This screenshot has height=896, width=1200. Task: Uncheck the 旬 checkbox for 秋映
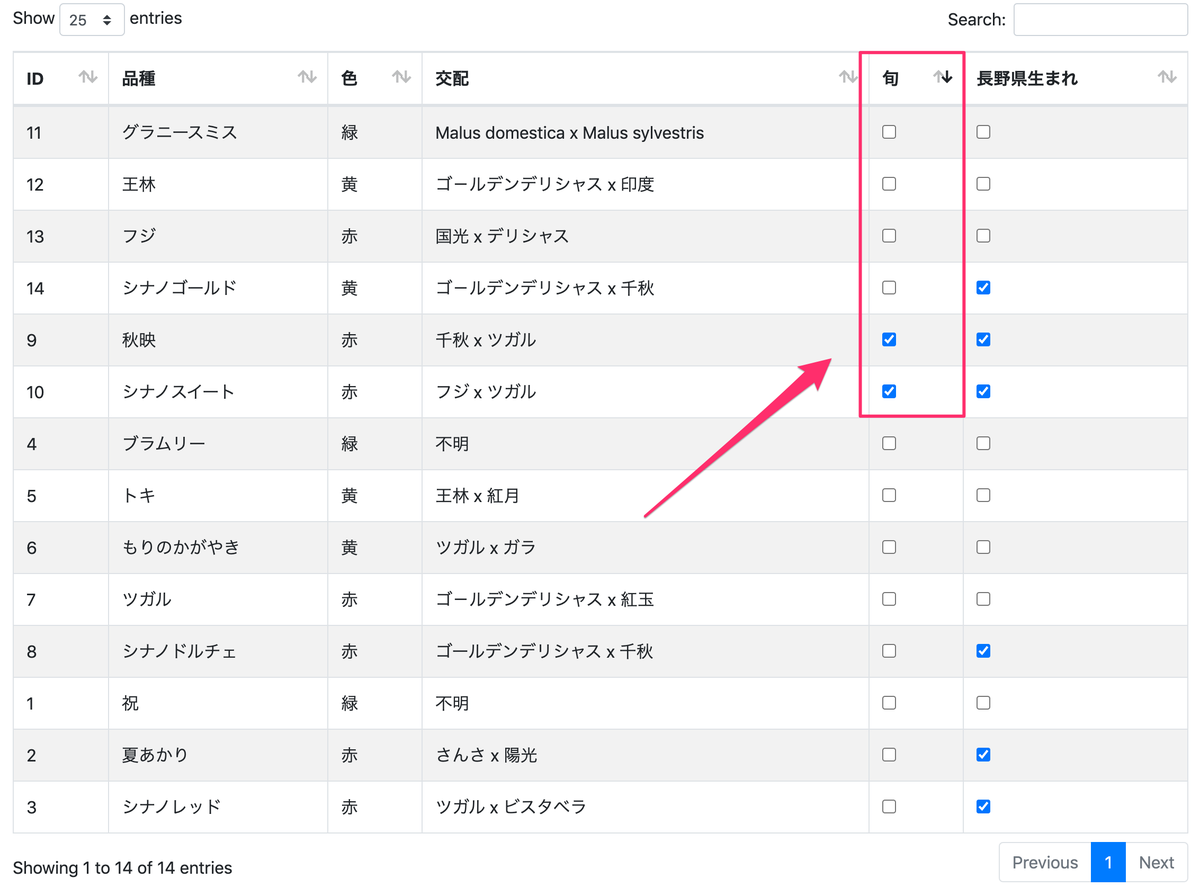coord(888,339)
